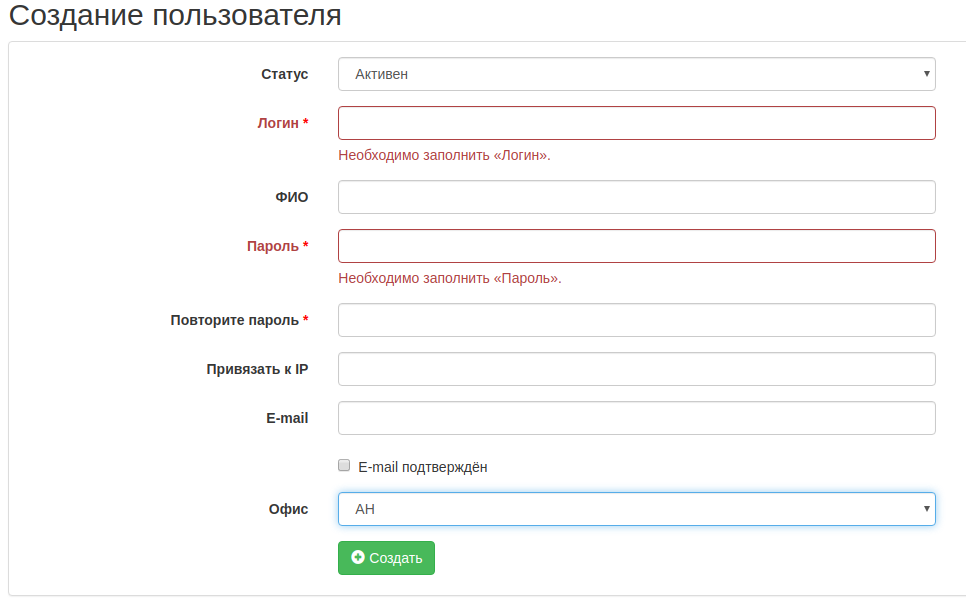
Task: Click the Привязать к IP field
Action: pyautogui.click(x=636, y=369)
